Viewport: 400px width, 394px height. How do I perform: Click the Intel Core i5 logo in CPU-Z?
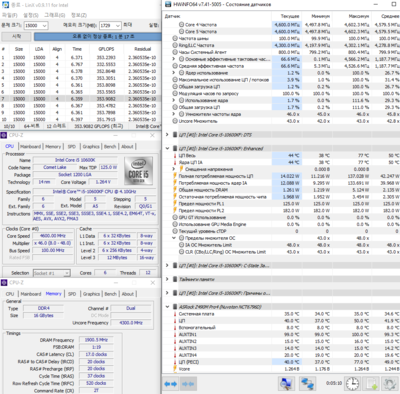click(138, 171)
